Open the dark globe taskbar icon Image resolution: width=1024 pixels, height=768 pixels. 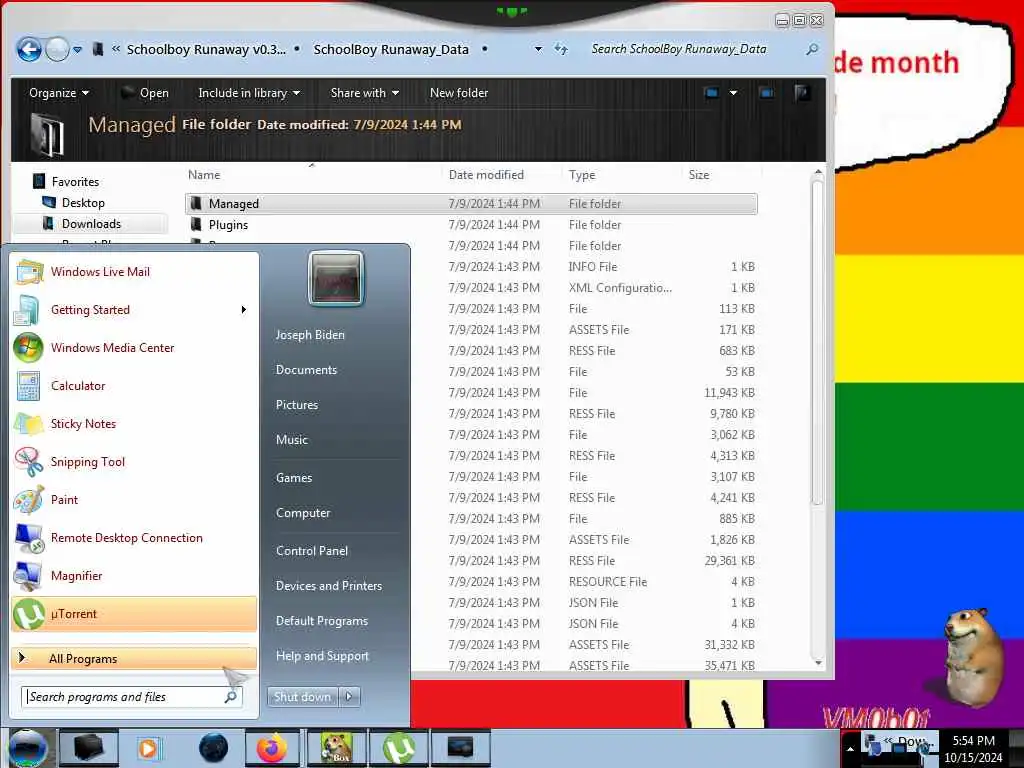tap(214, 748)
